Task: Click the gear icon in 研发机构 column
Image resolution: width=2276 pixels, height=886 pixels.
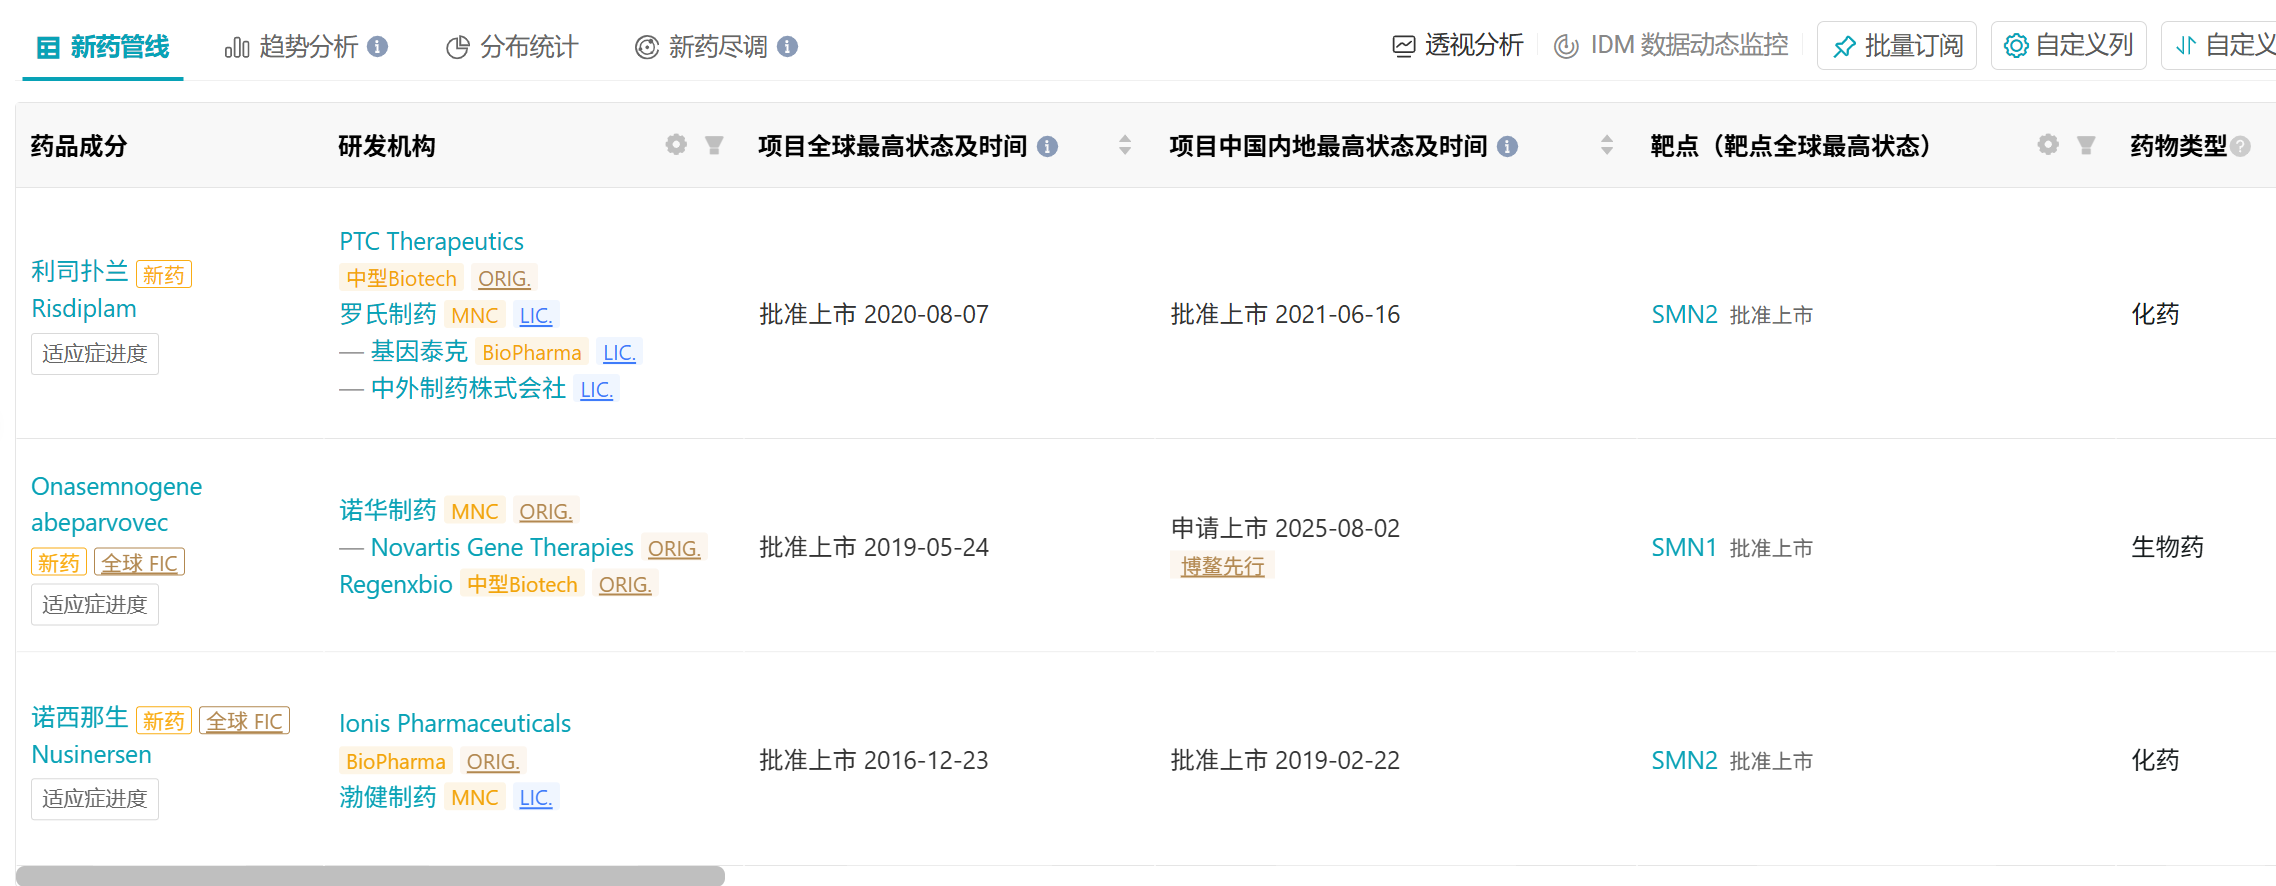Action: (676, 145)
